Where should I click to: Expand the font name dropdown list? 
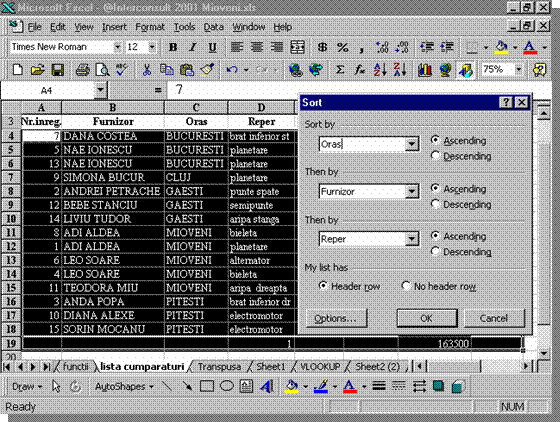coord(117,47)
